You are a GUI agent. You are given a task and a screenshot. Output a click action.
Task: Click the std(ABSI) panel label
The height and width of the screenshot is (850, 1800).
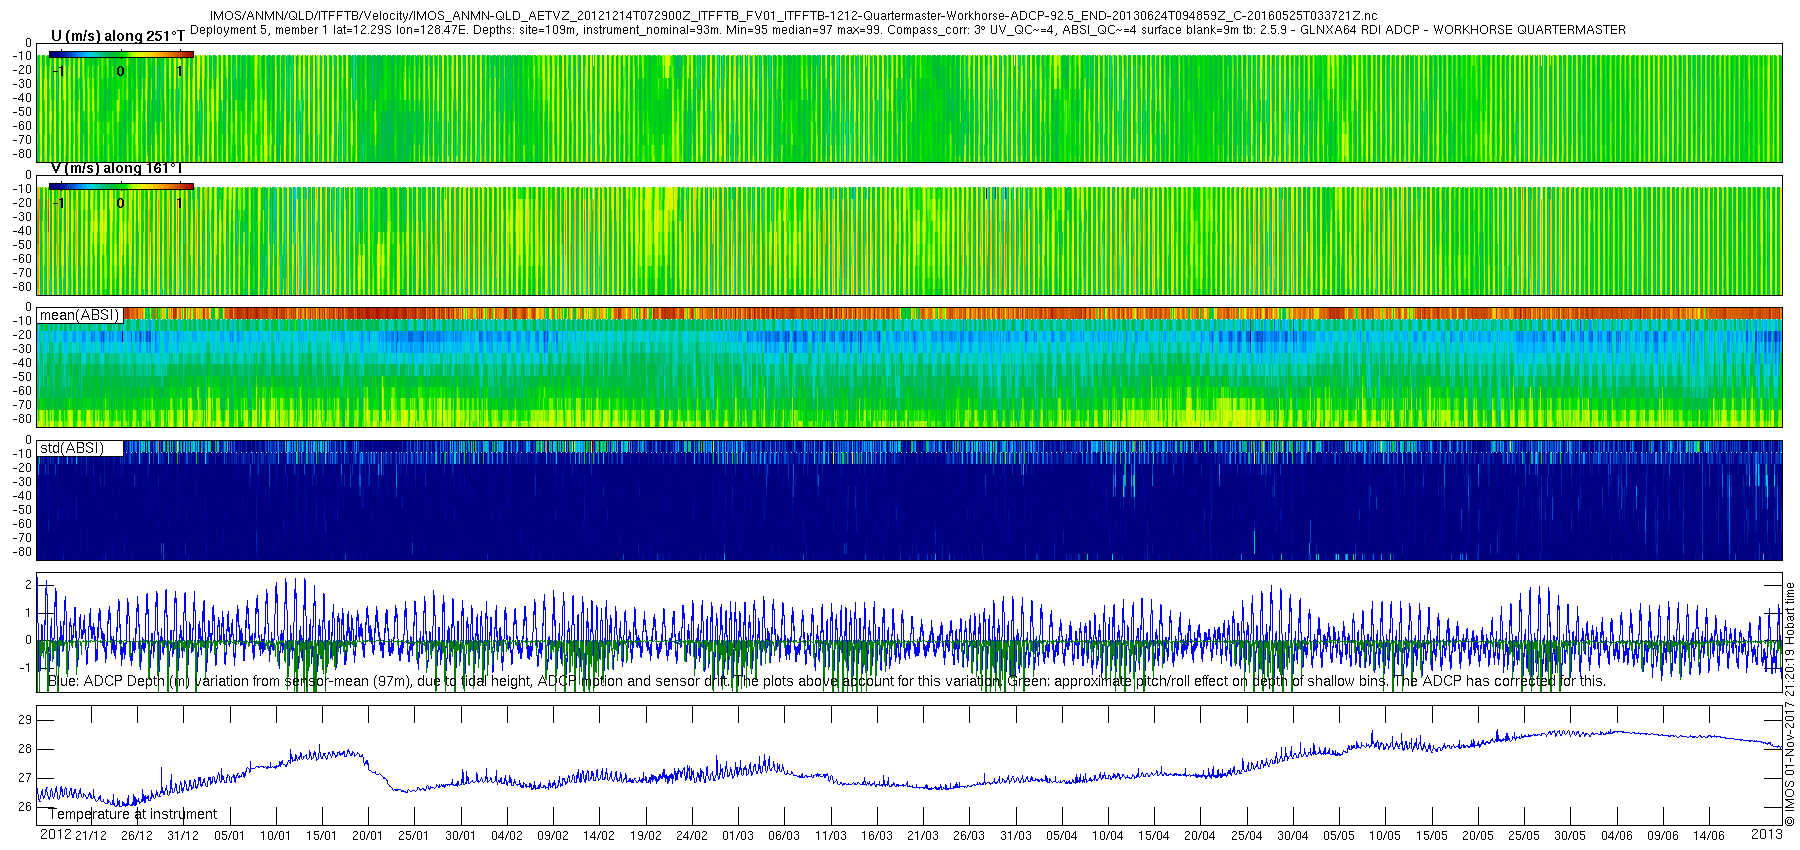point(71,448)
